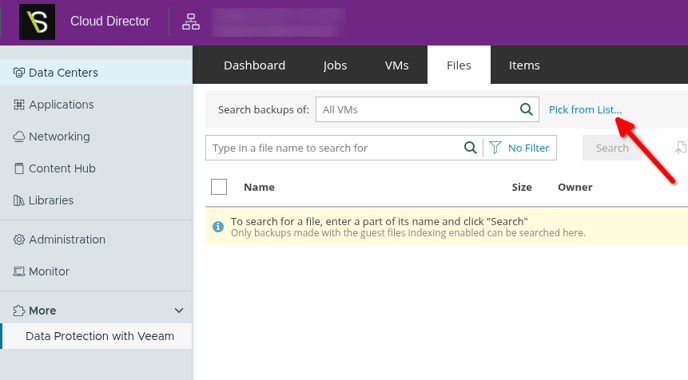Open the No Filter dropdown
688x380 pixels.
point(520,148)
